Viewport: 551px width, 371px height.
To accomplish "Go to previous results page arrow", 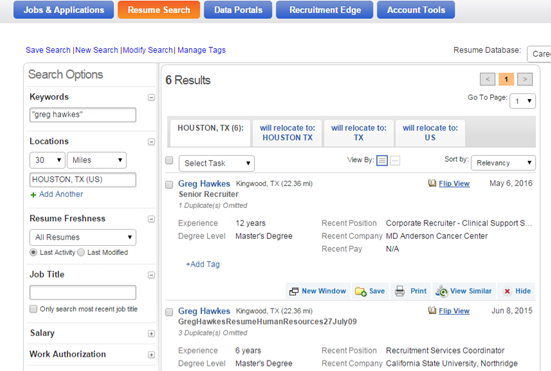I will (x=488, y=79).
